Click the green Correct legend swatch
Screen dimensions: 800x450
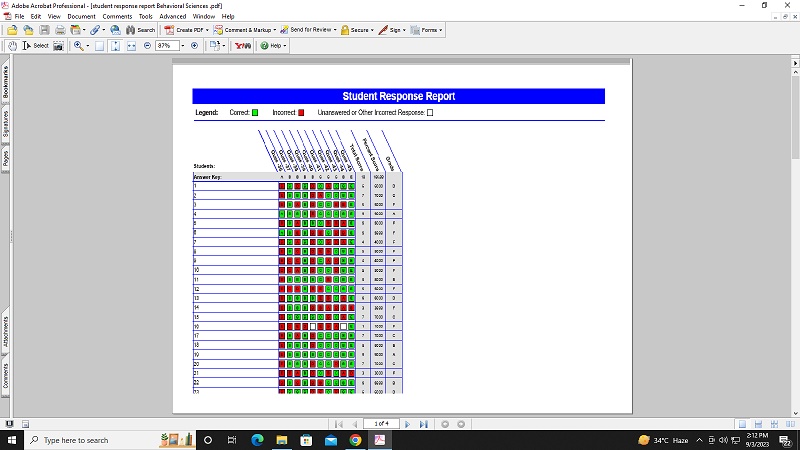click(255, 113)
